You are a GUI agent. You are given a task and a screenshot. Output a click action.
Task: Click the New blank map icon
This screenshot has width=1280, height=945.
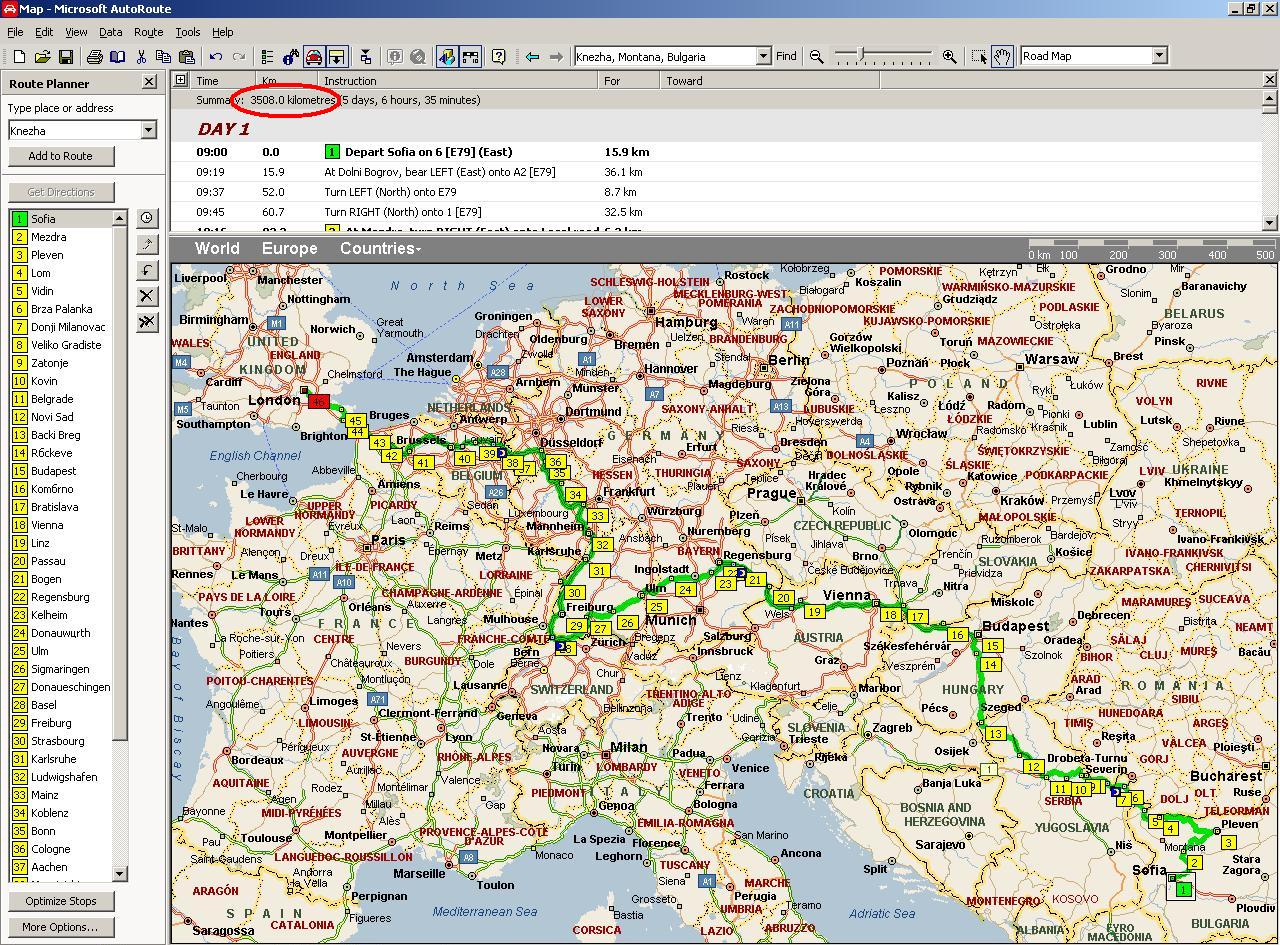[x=19, y=57]
